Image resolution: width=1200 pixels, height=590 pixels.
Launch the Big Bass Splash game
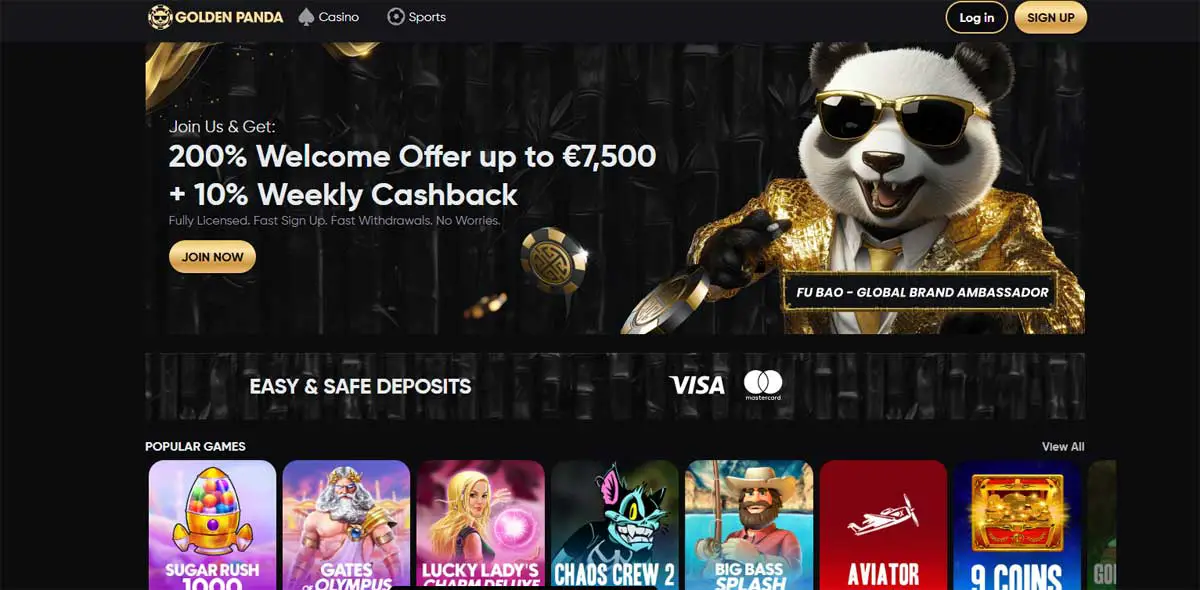click(x=748, y=525)
